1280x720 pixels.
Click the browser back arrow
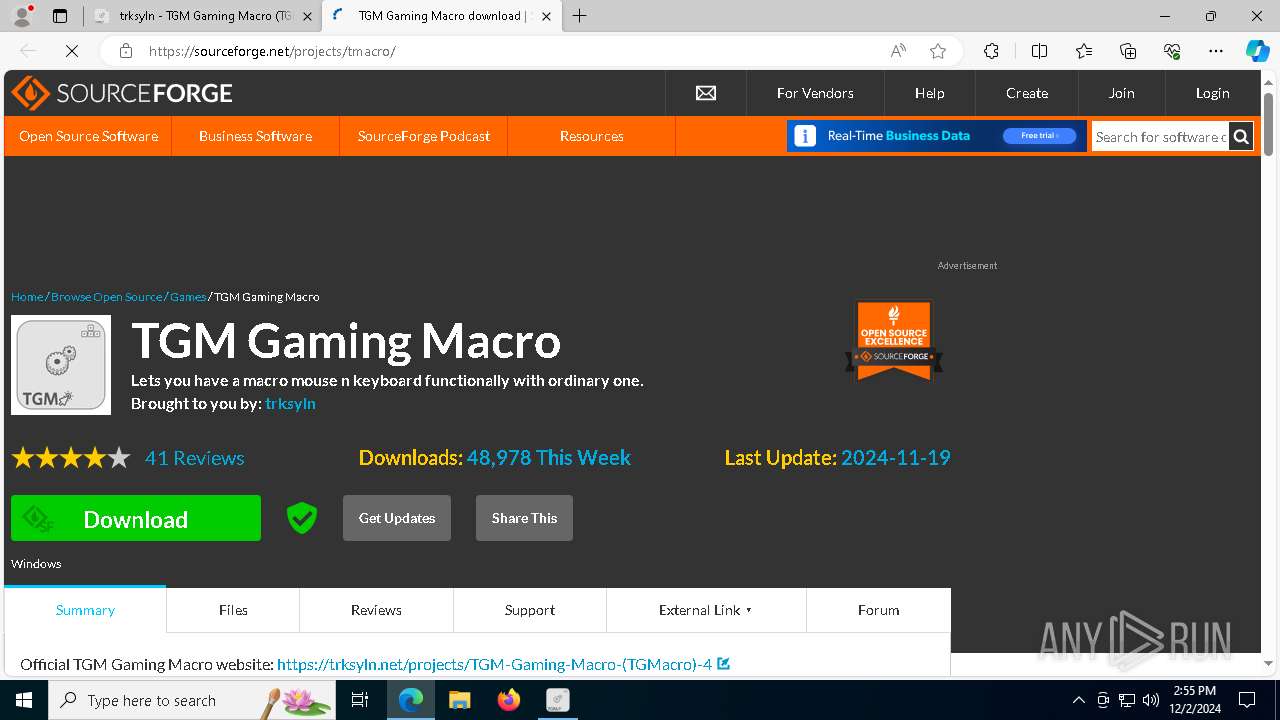tap(28, 51)
